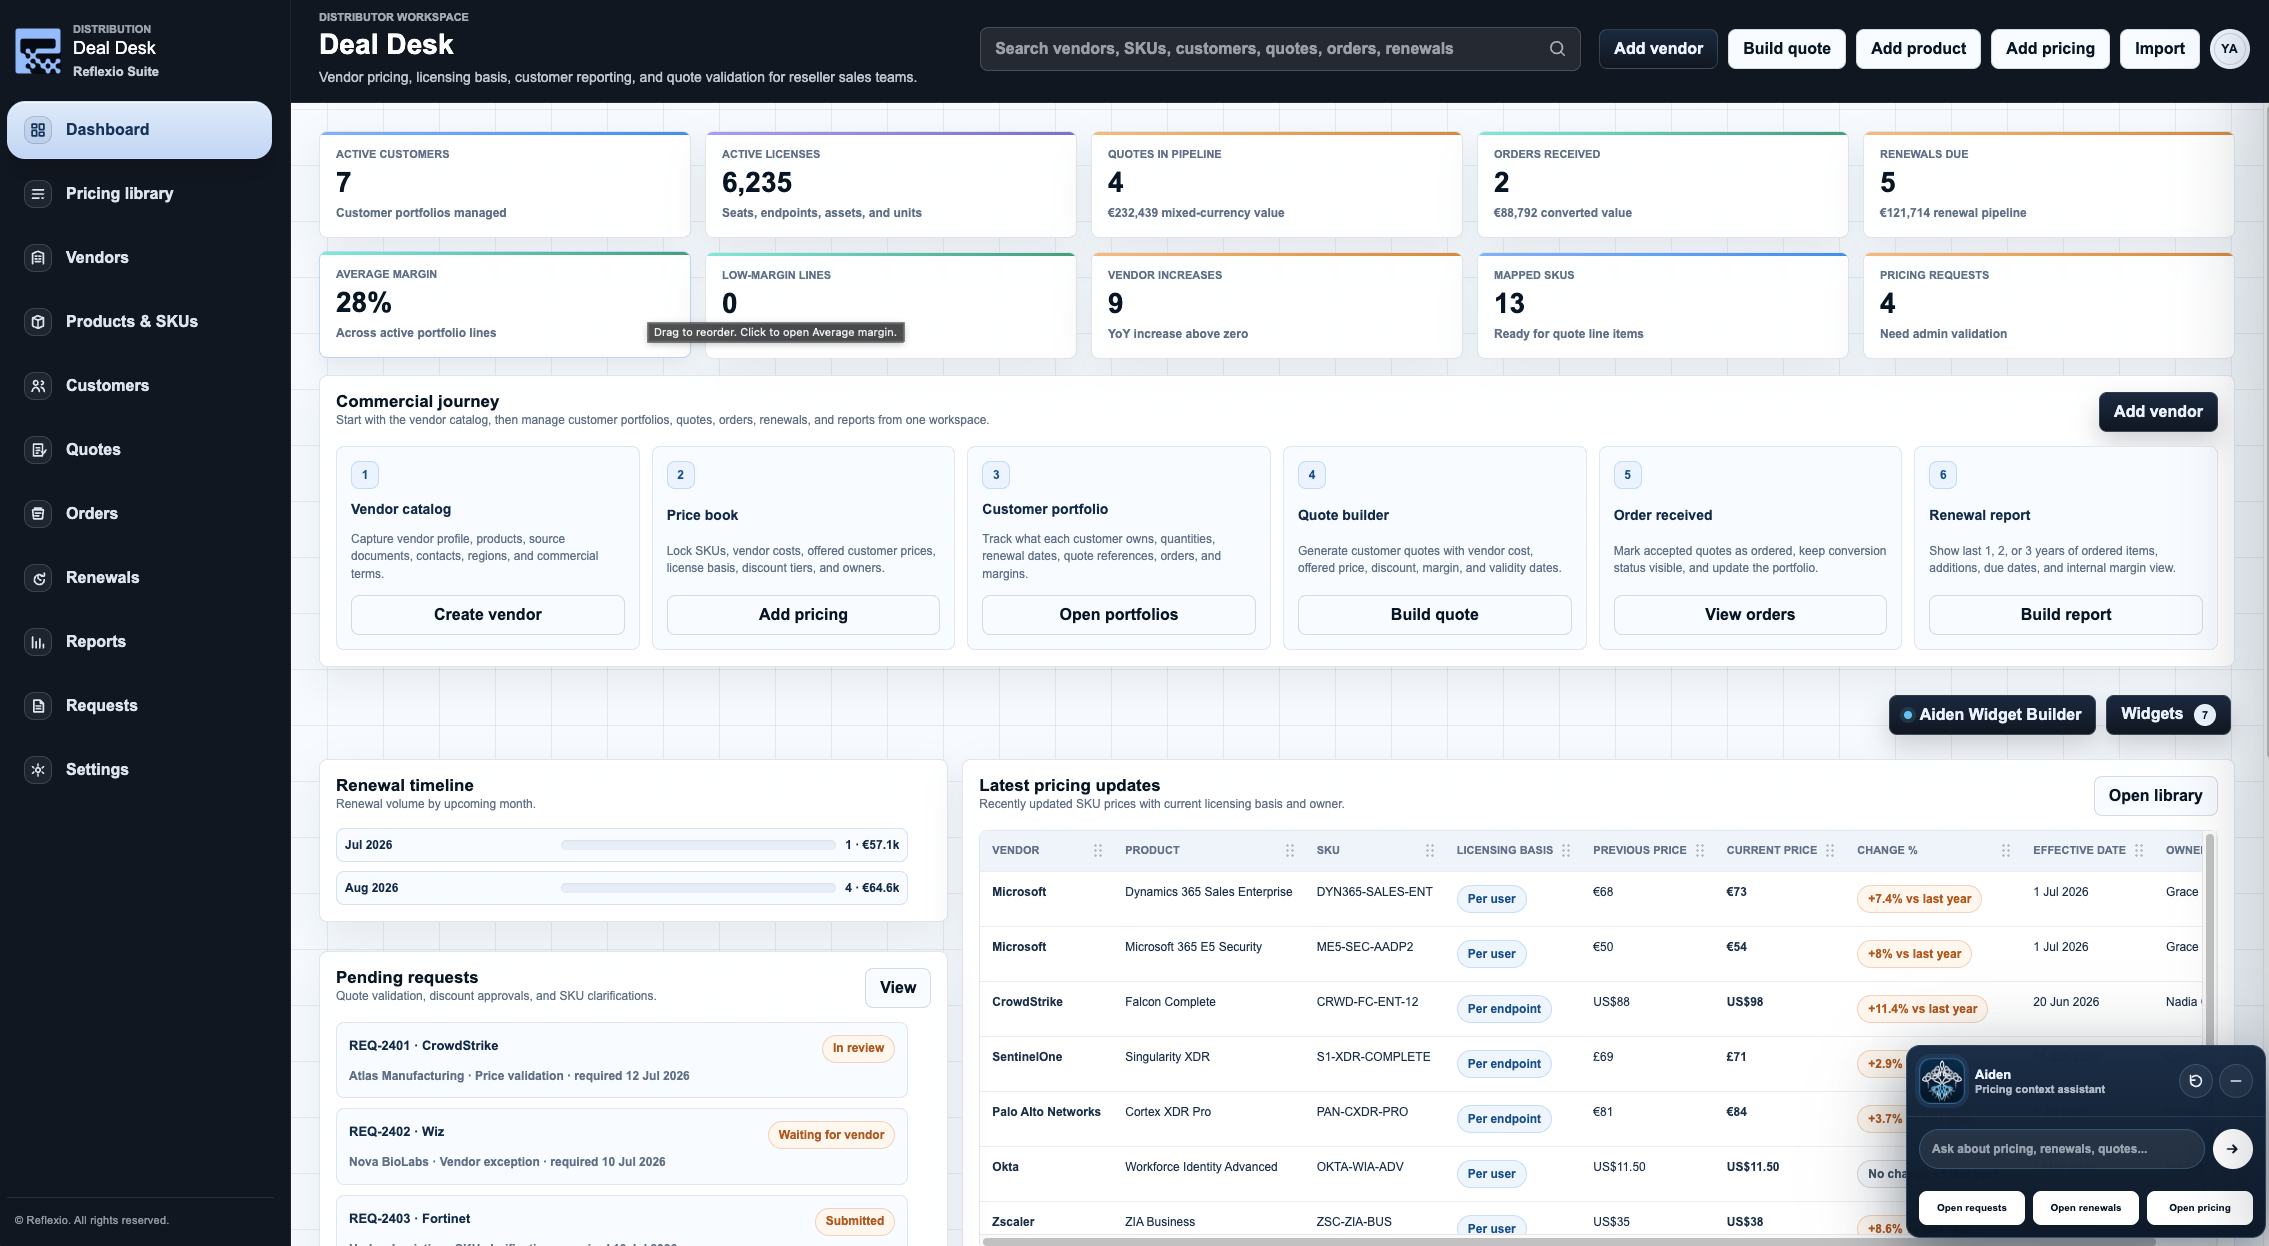Click the header Build quote button
Screen dimensions: 2269x1246
coord(1786,49)
